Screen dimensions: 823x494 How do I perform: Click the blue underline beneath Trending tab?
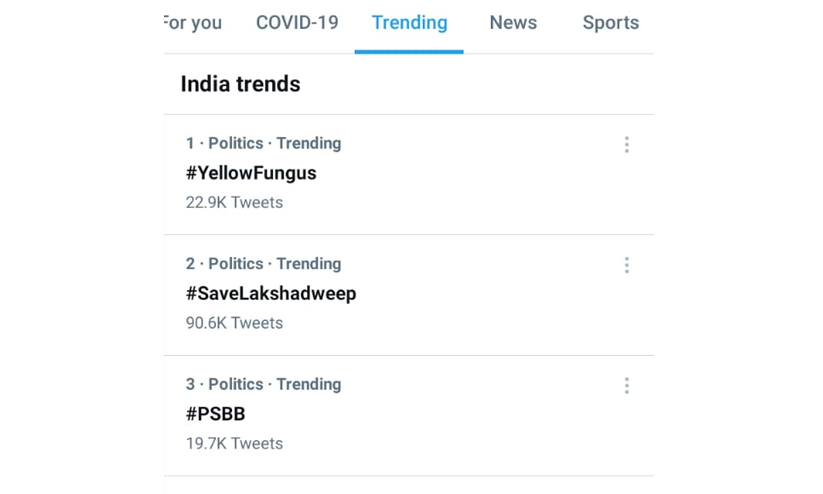(409, 51)
